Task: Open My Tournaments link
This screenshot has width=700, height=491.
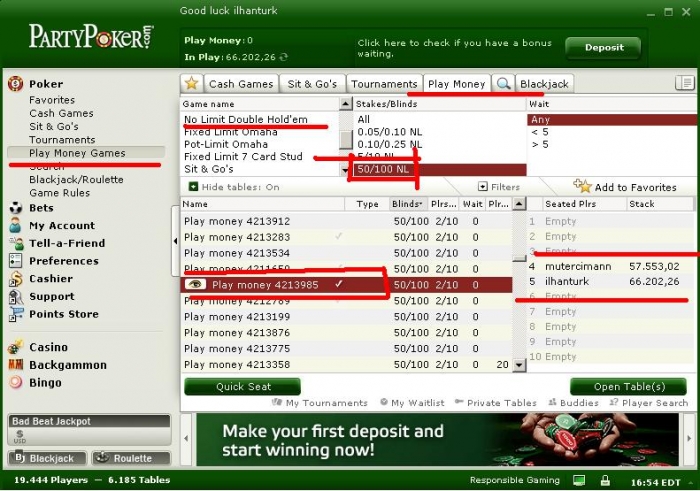Action: pyautogui.click(x=320, y=403)
